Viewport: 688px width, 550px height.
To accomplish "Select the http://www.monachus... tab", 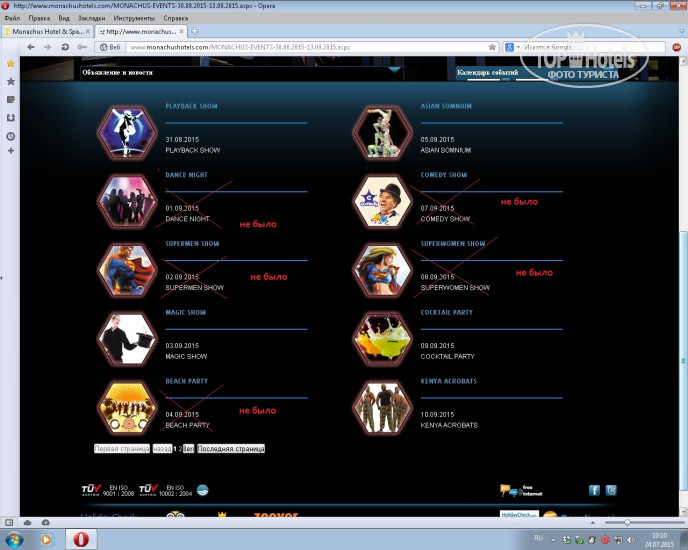I will 141,32.
